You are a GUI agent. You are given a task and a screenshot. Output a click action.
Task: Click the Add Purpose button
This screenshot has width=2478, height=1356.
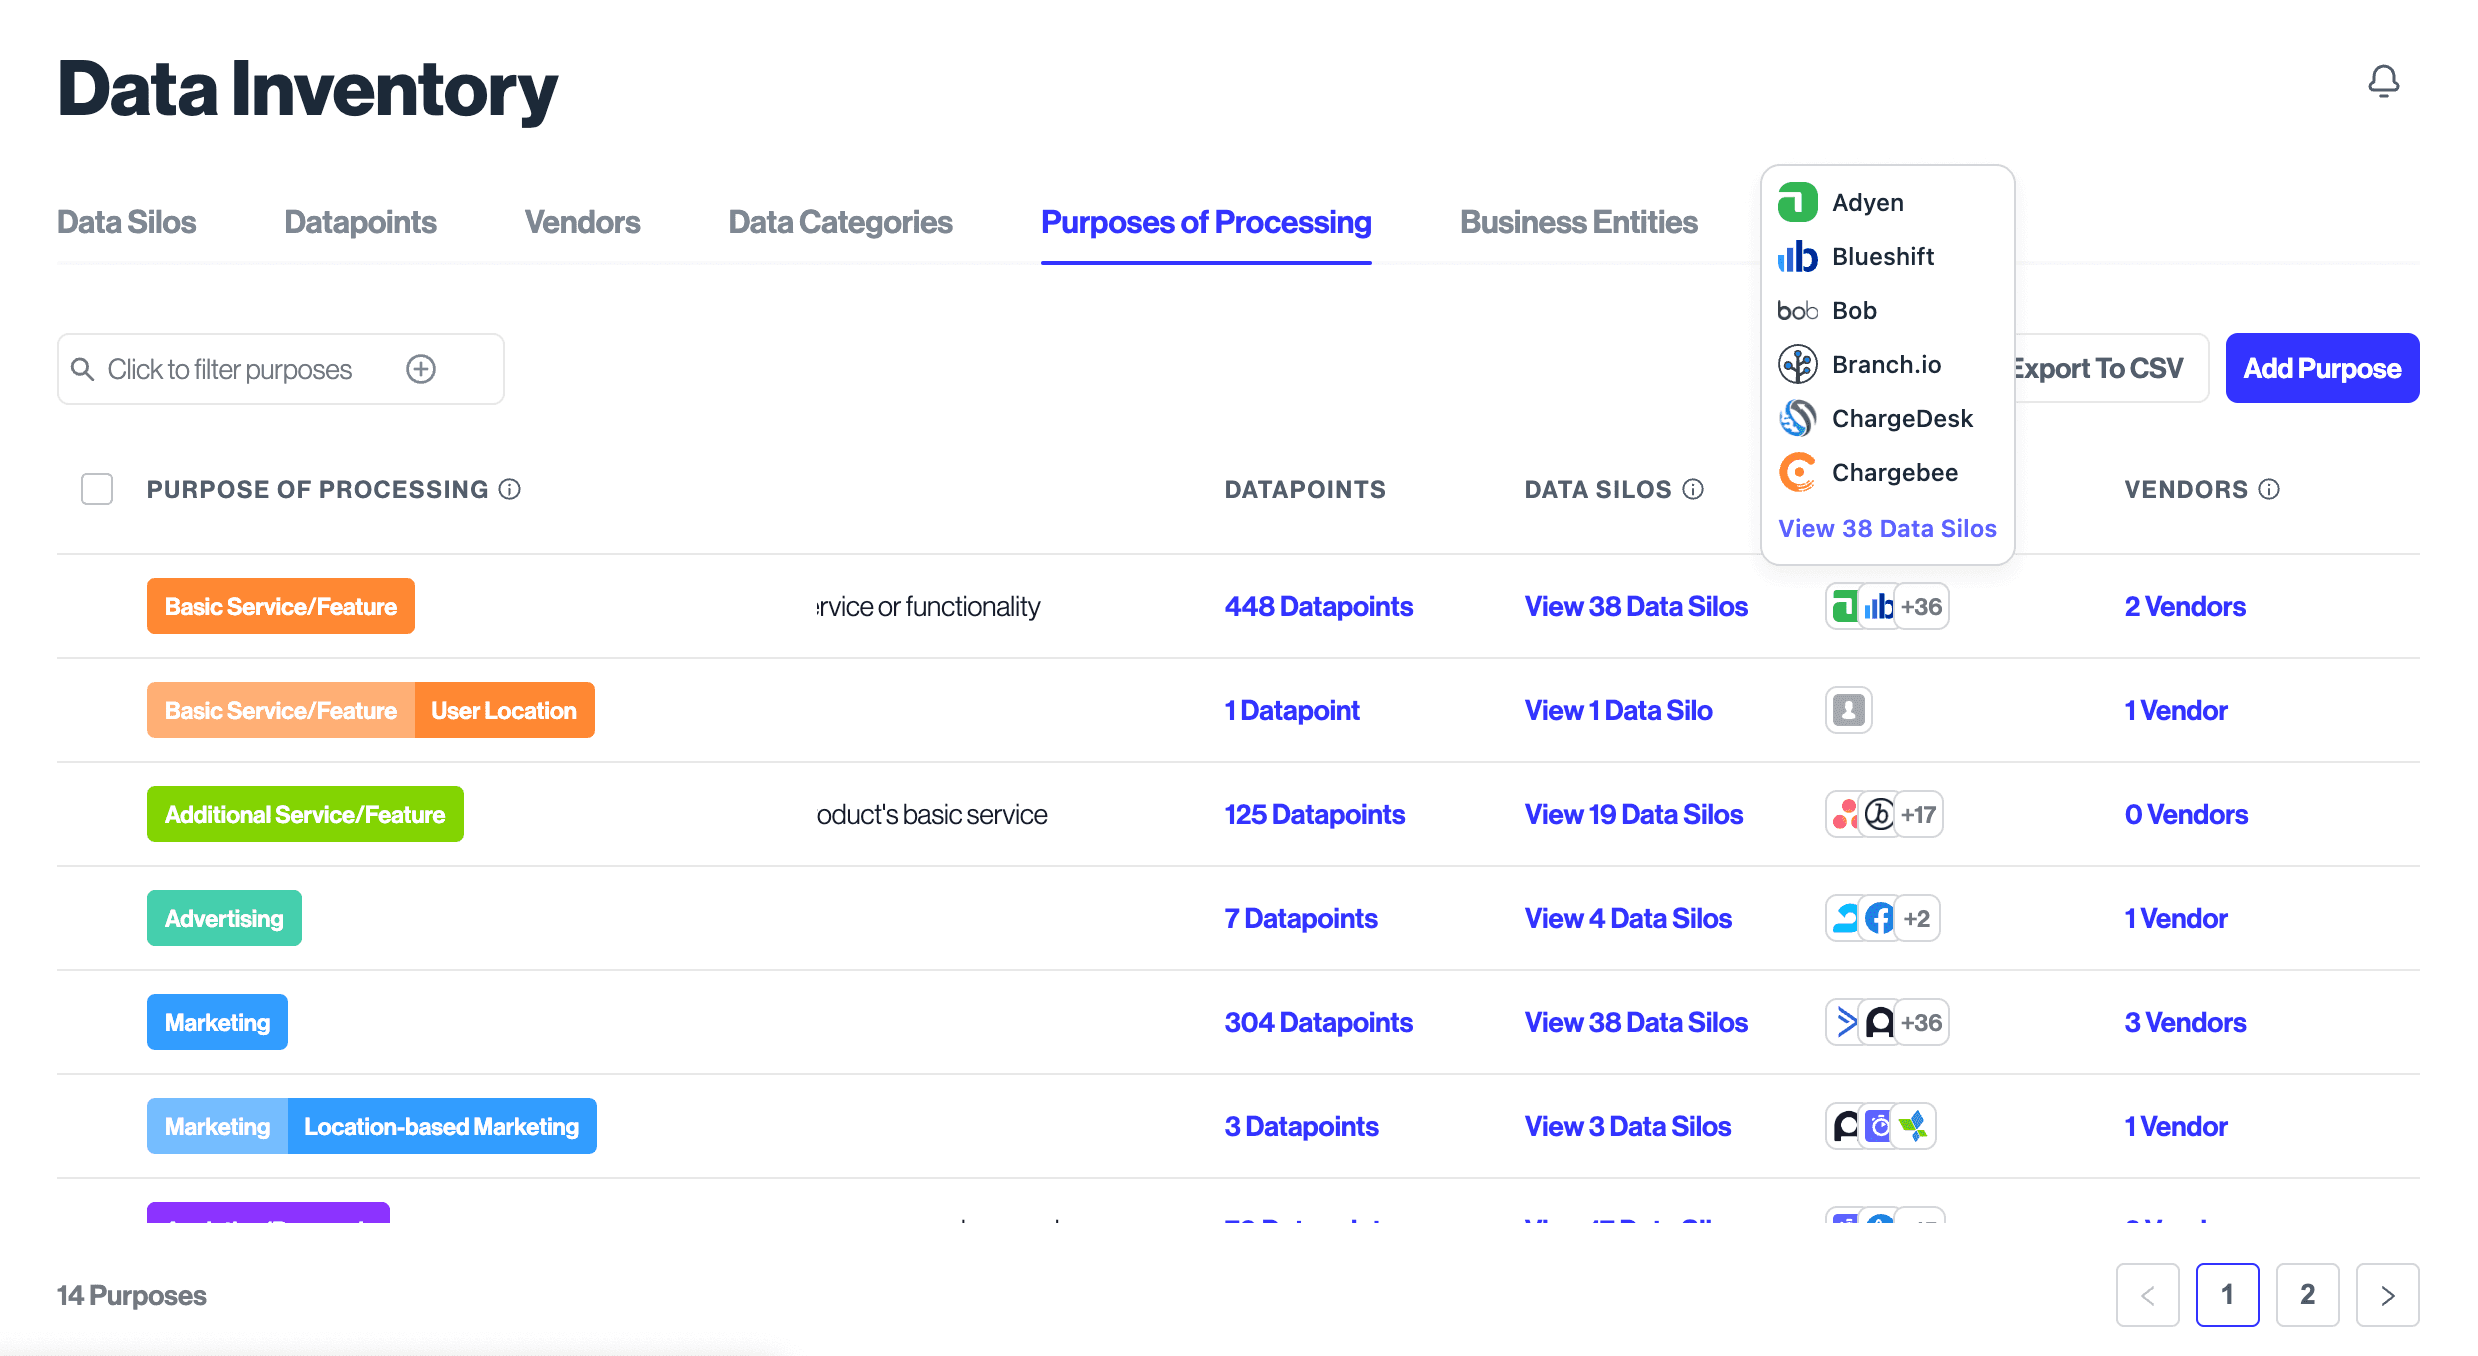coord(2322,368)
